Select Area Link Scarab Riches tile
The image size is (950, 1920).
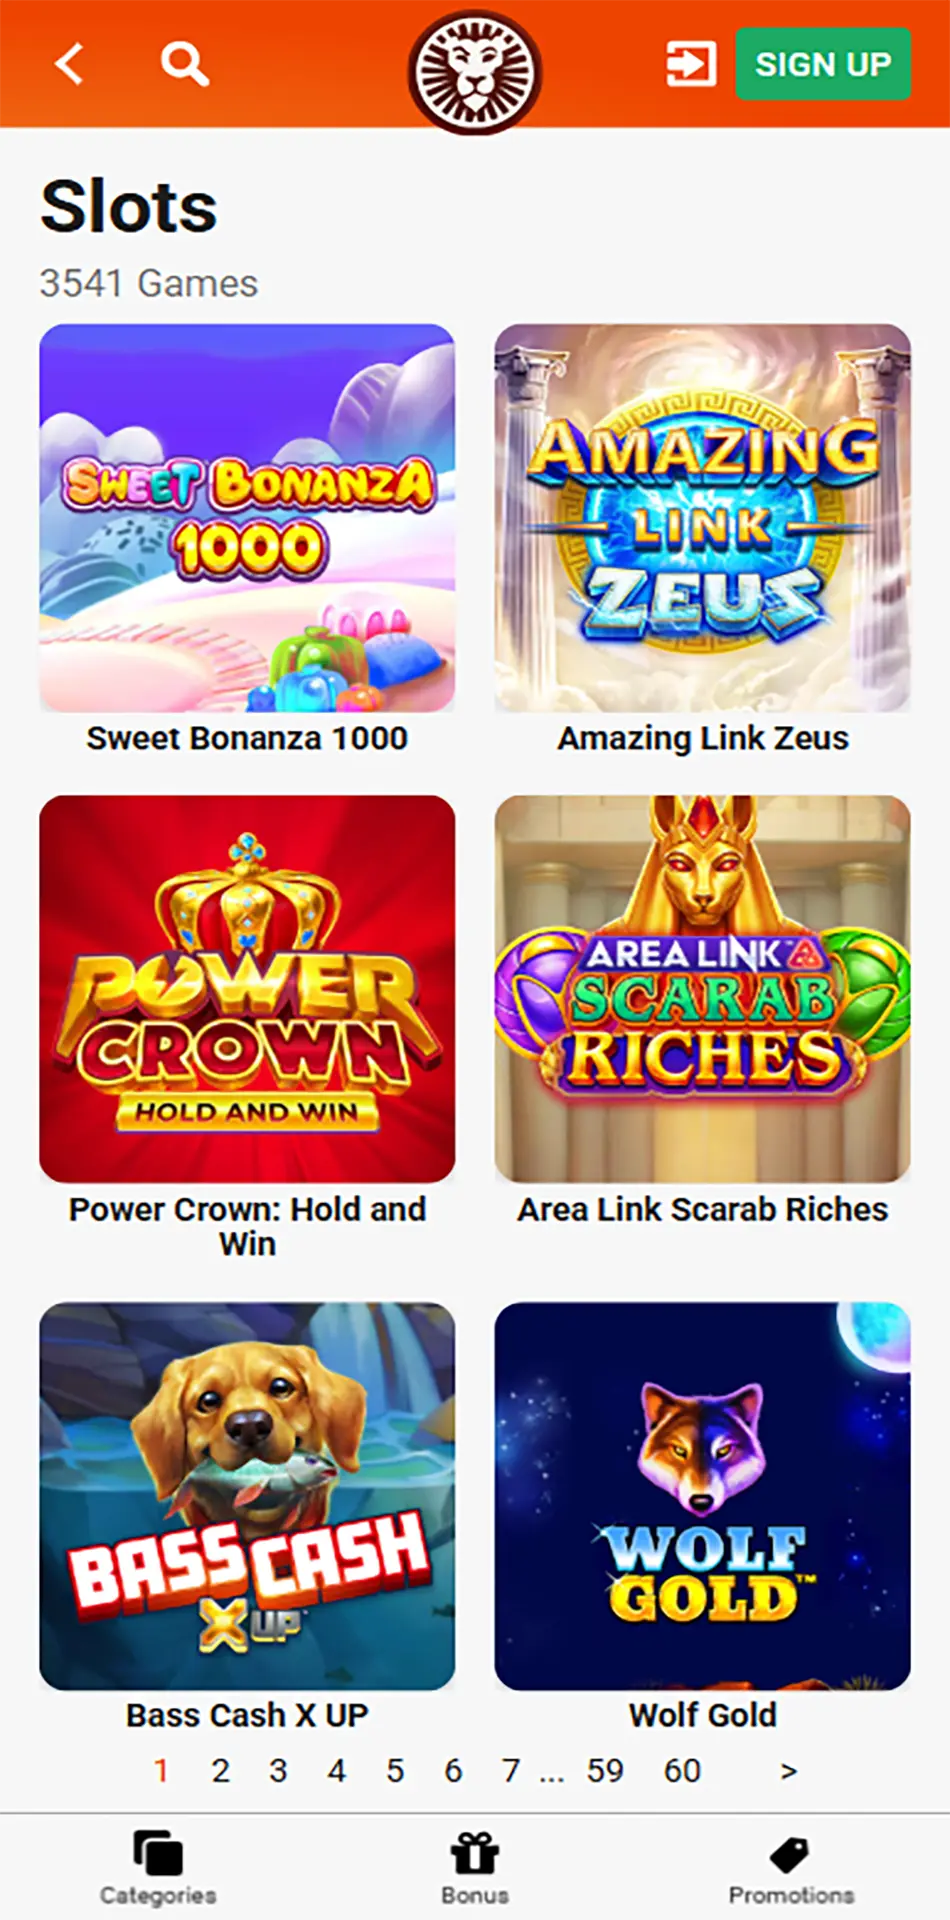[x=702, y=989]
